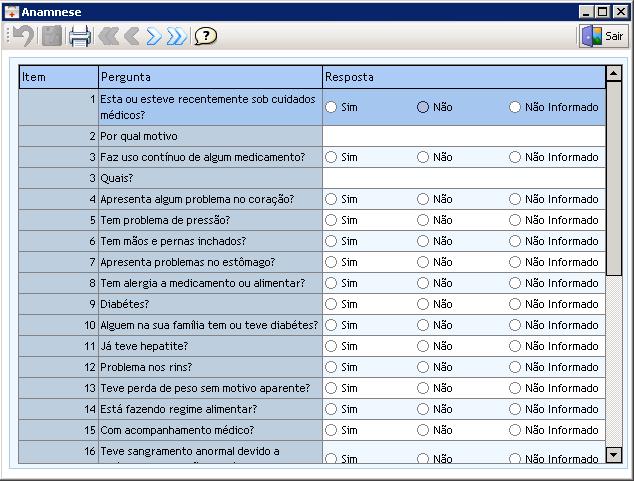Maximize the Anamnese window
The image size is (634, 481).
point(602,12)
